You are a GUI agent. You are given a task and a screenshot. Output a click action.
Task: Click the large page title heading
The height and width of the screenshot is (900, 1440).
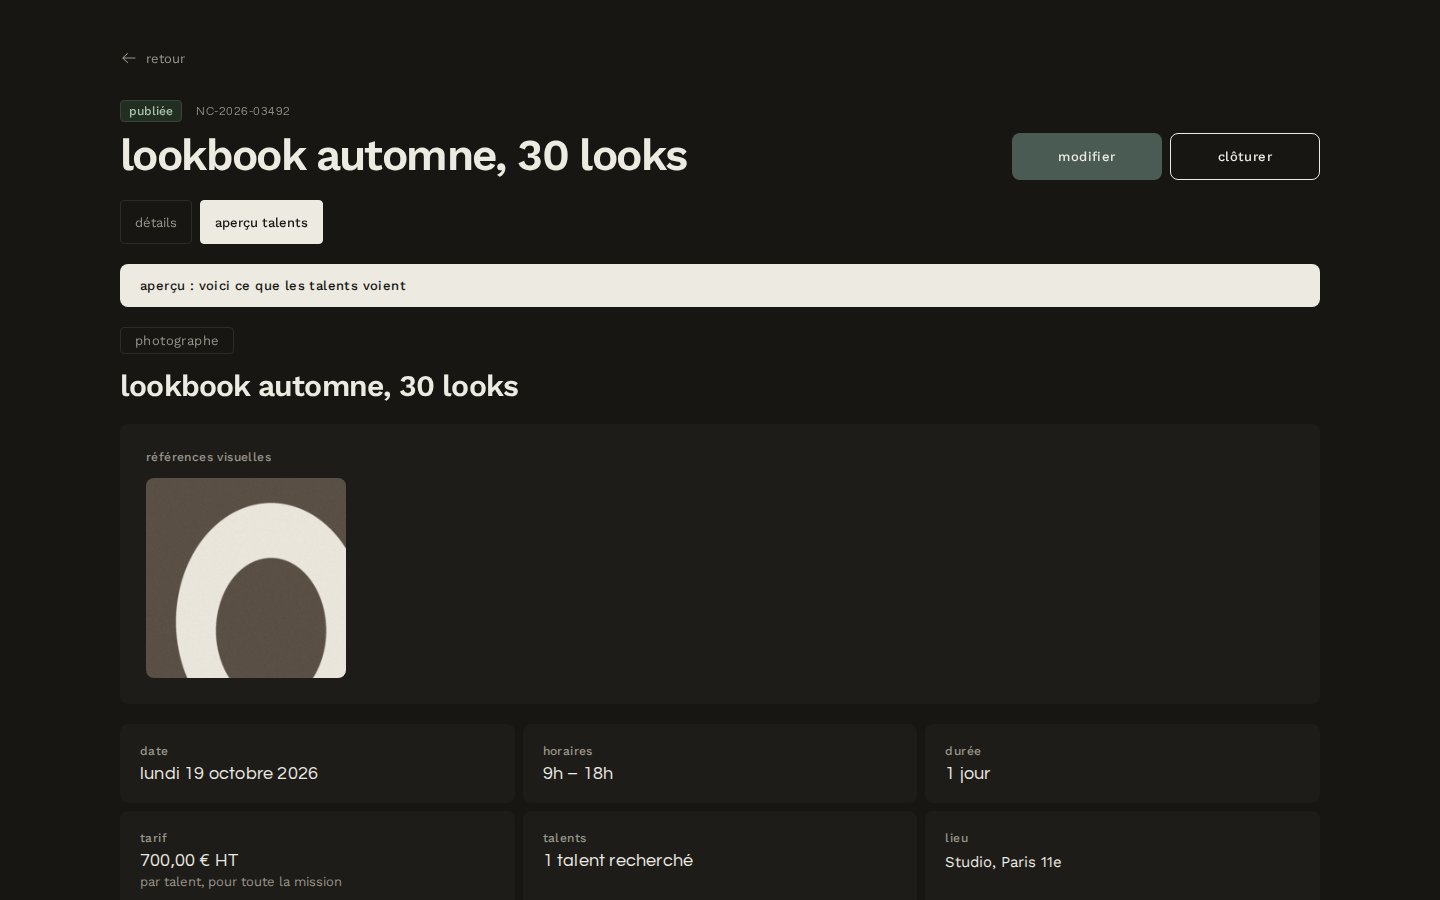click(x=404, y=156)
